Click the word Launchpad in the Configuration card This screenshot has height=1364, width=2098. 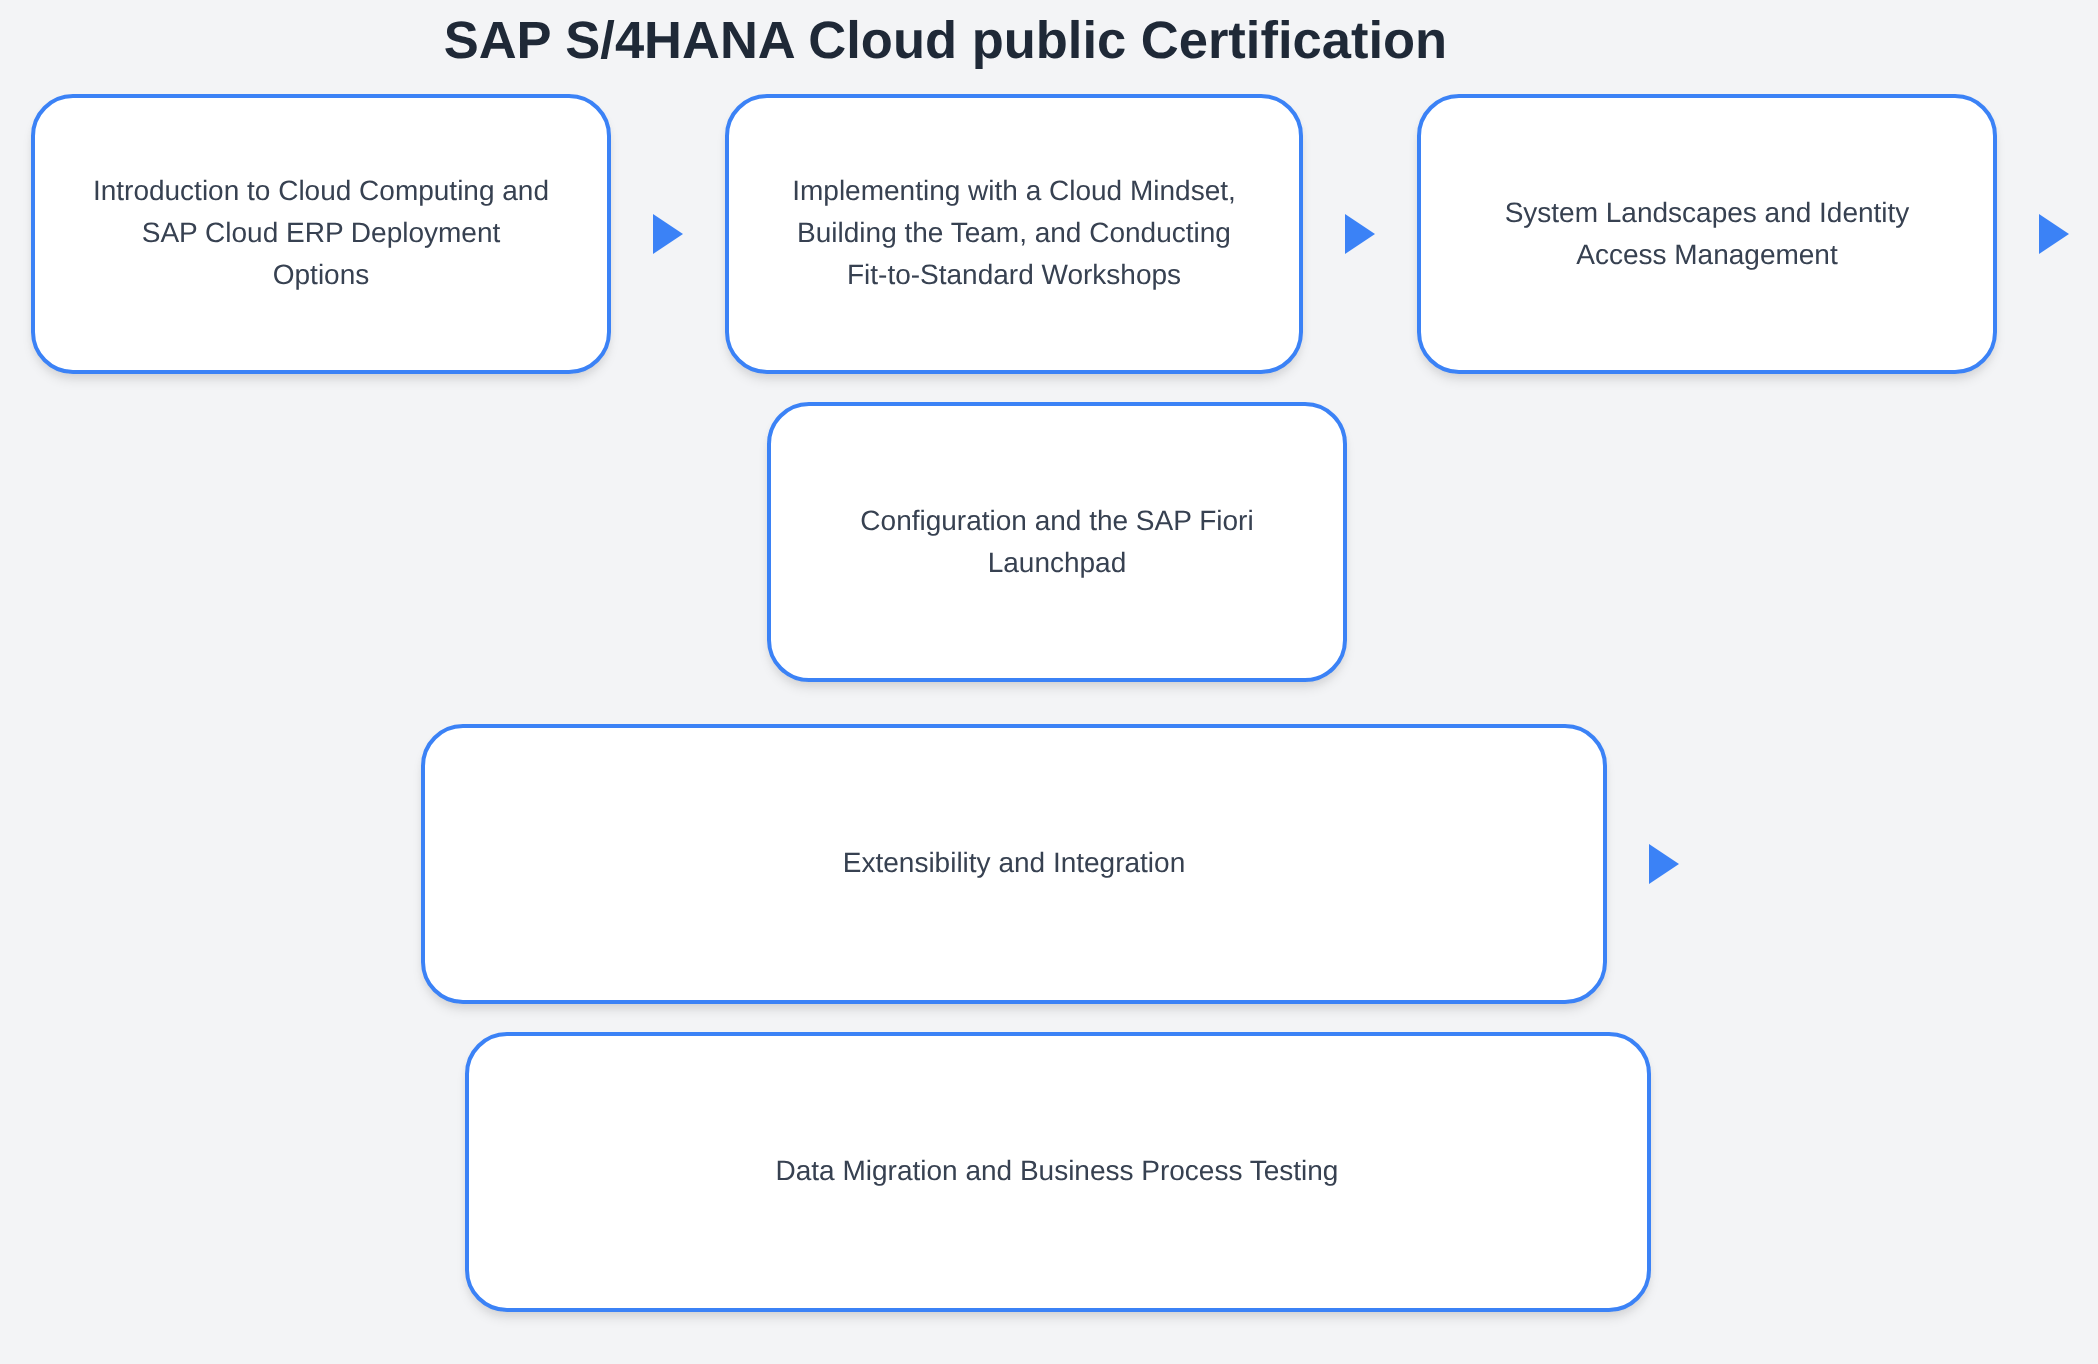coord(1056,563)
